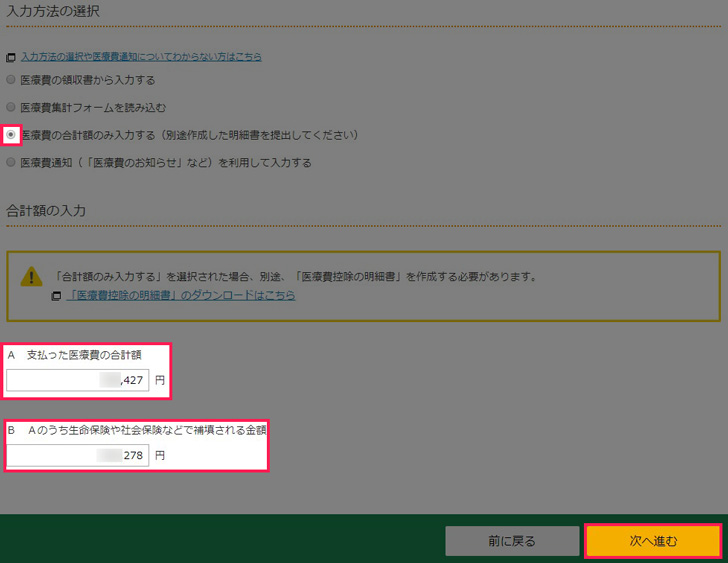The image size is (728, 563).
Task: Select the 医療費集計フォームを読み込む radio button
Action: [x=11, y=107]
